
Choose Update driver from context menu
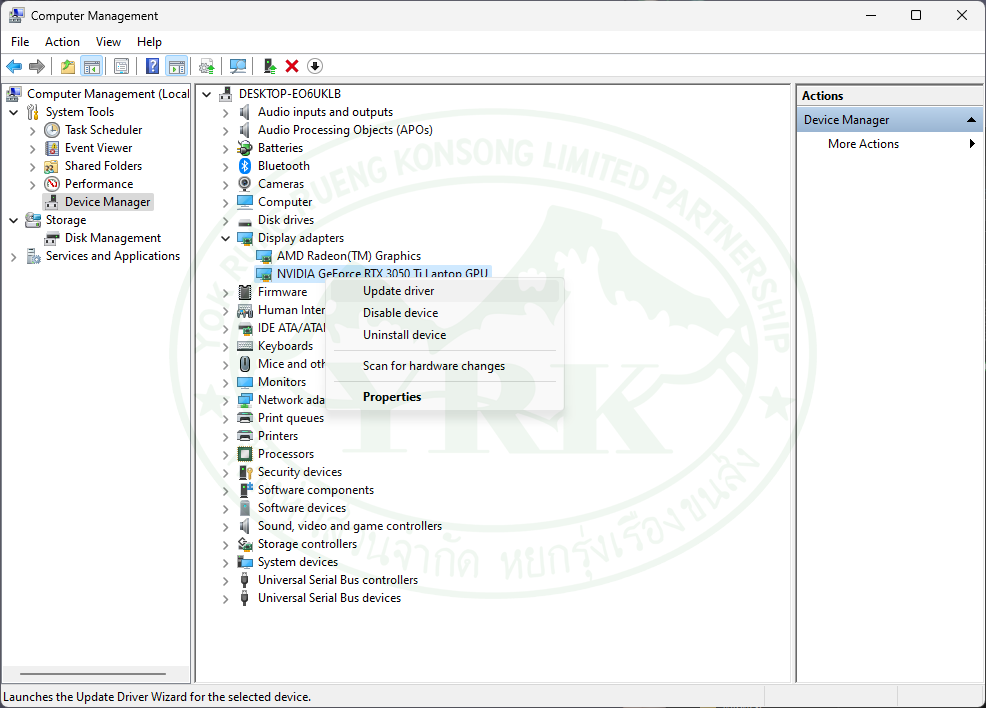click(445, 291)
